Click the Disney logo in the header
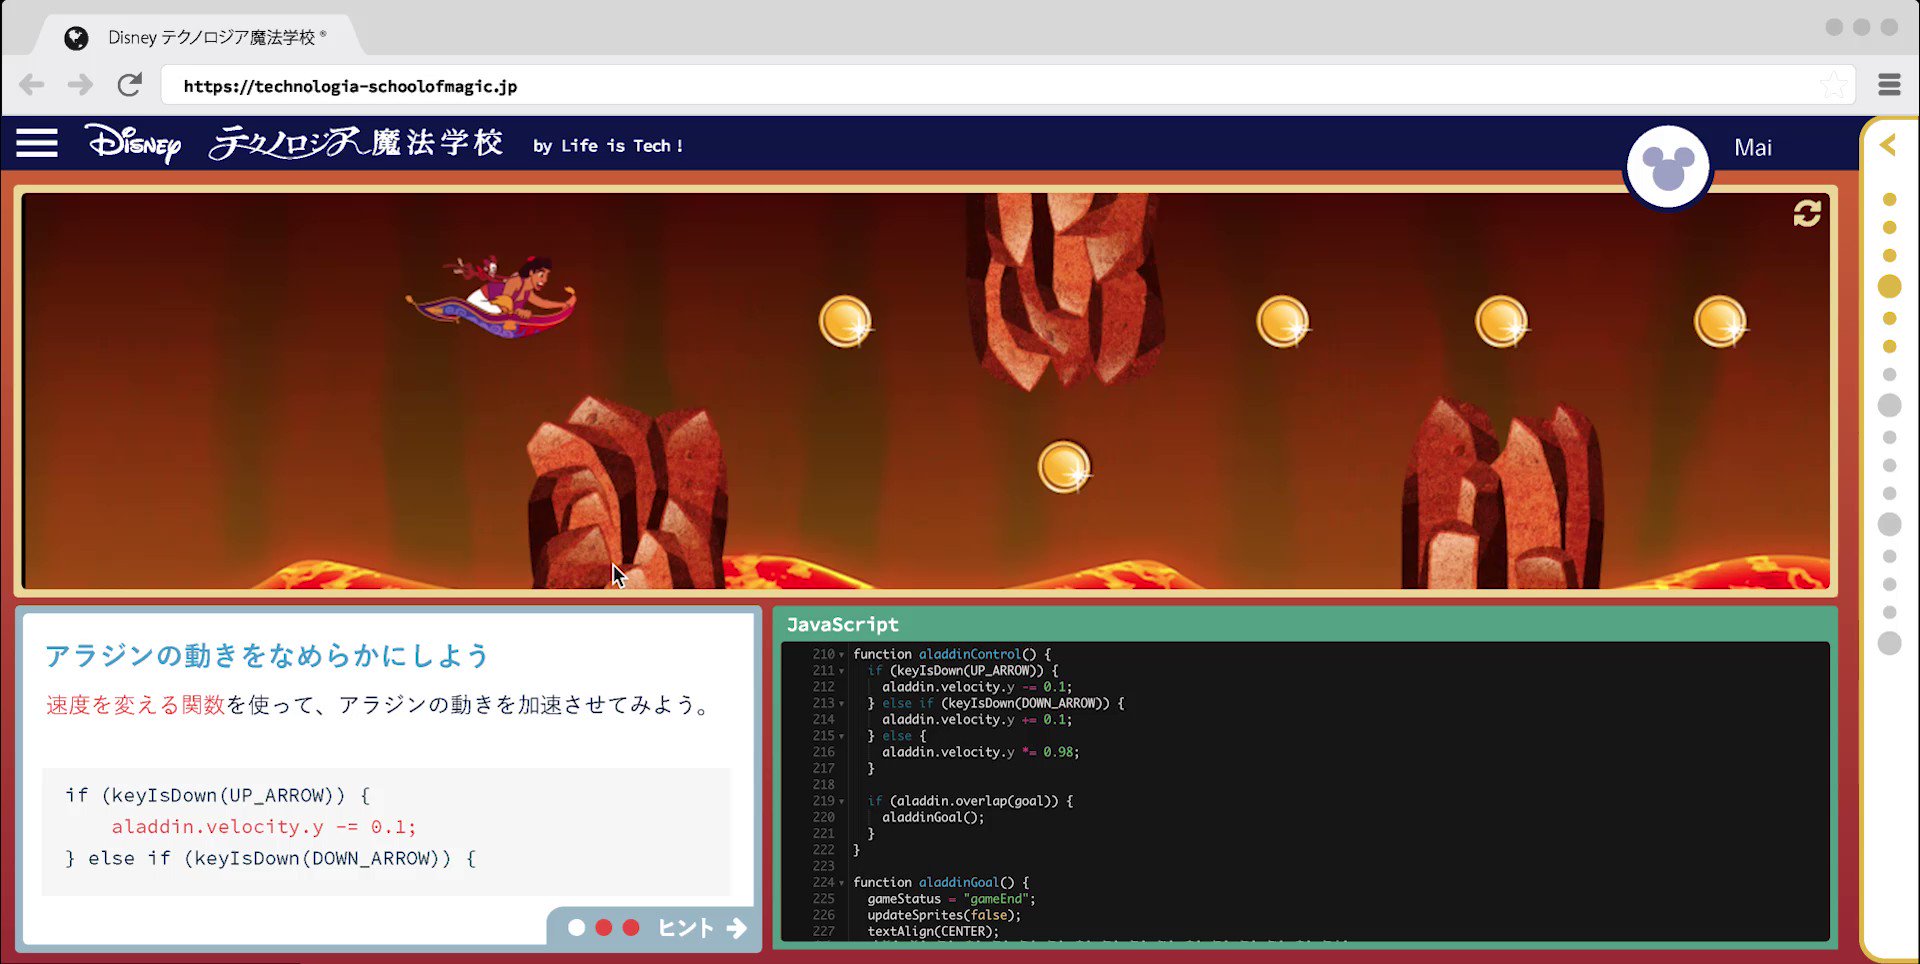Viewport: 1920px width, 964px height. [133, 144]
